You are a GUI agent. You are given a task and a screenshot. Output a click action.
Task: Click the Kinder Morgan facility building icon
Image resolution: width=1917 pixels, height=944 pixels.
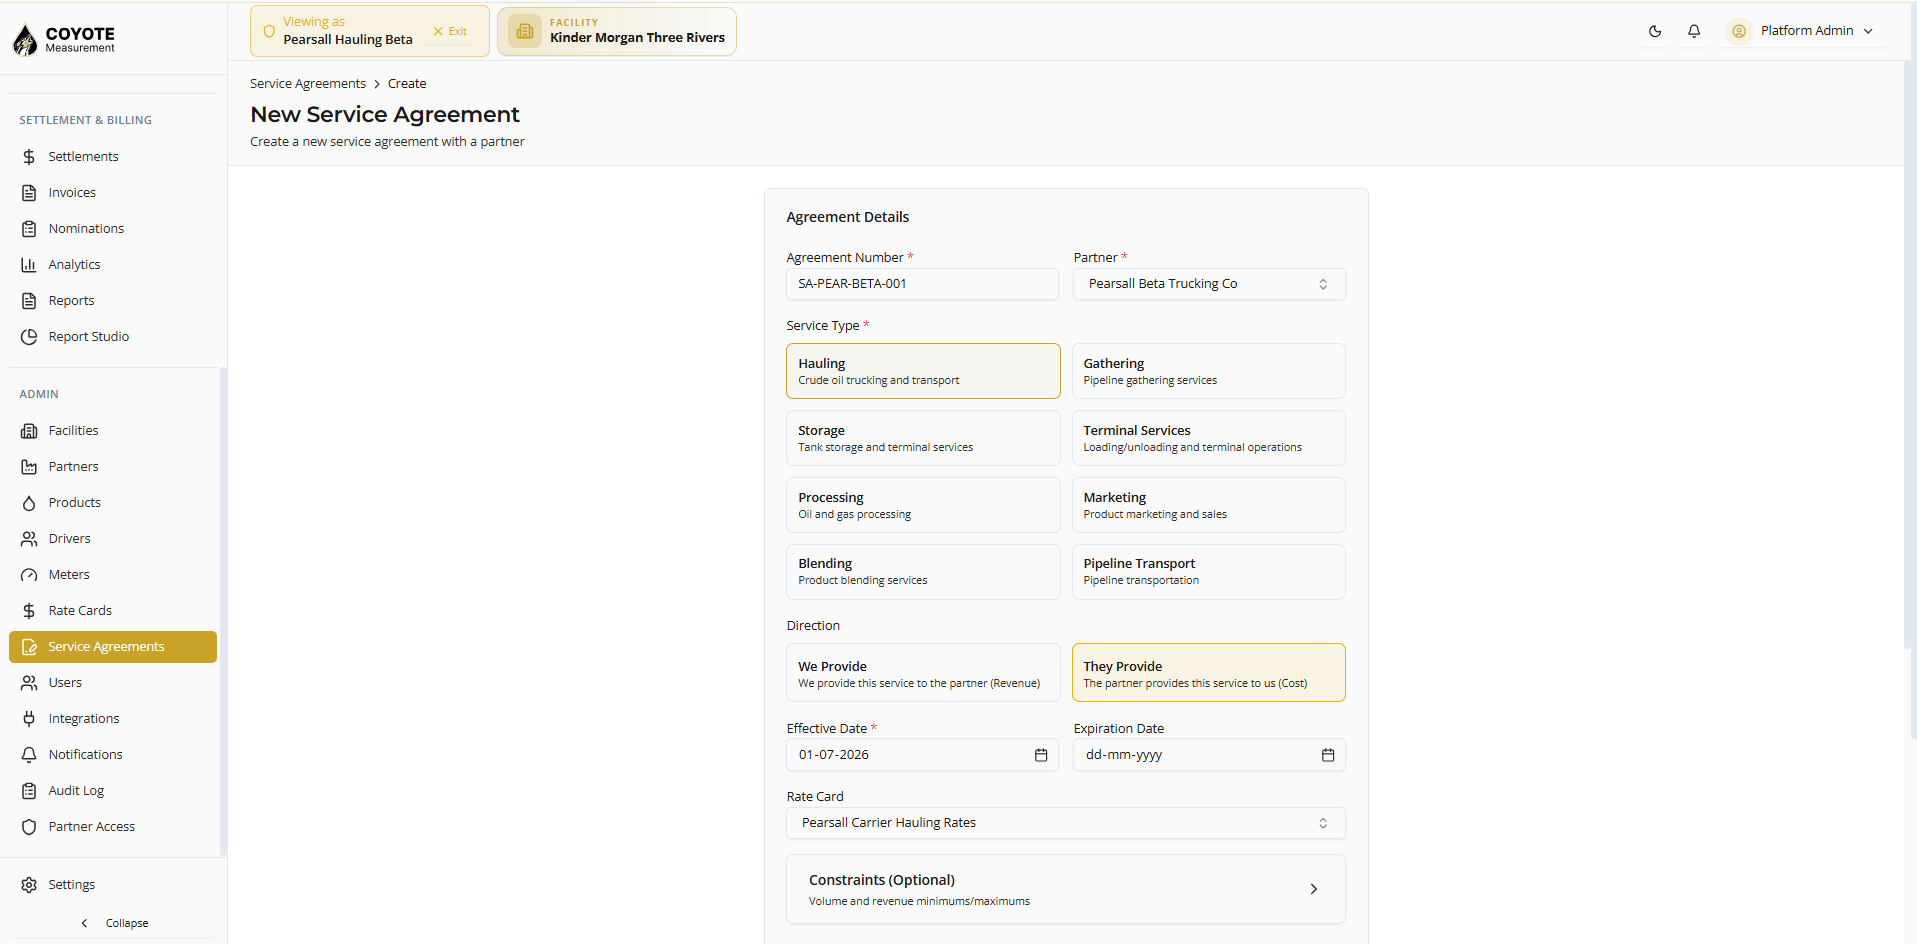point(525,31)
